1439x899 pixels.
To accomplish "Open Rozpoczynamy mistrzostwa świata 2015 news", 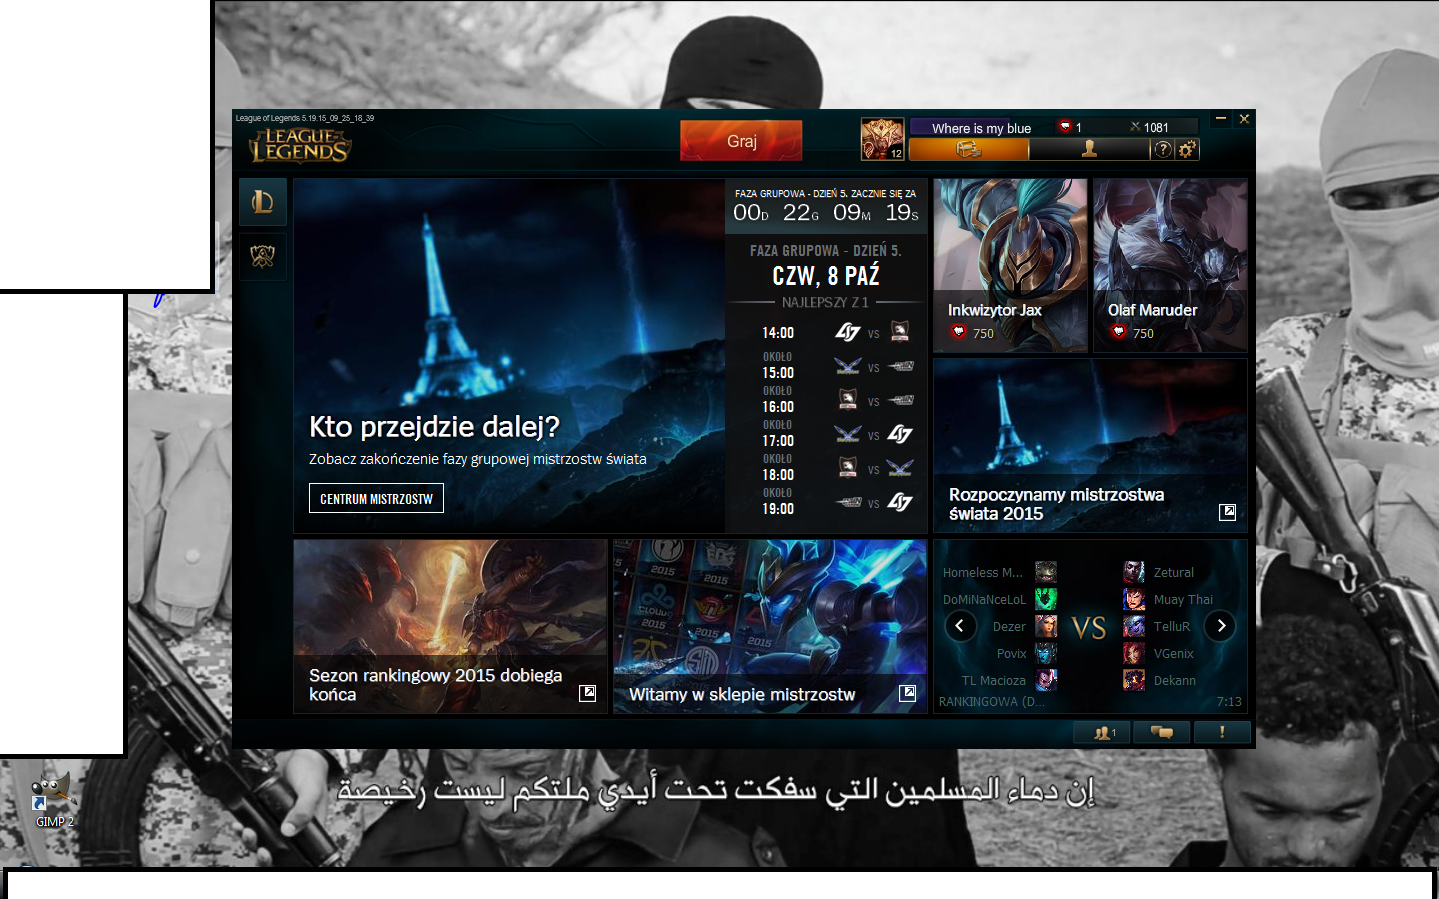I will pos(1090,445).
